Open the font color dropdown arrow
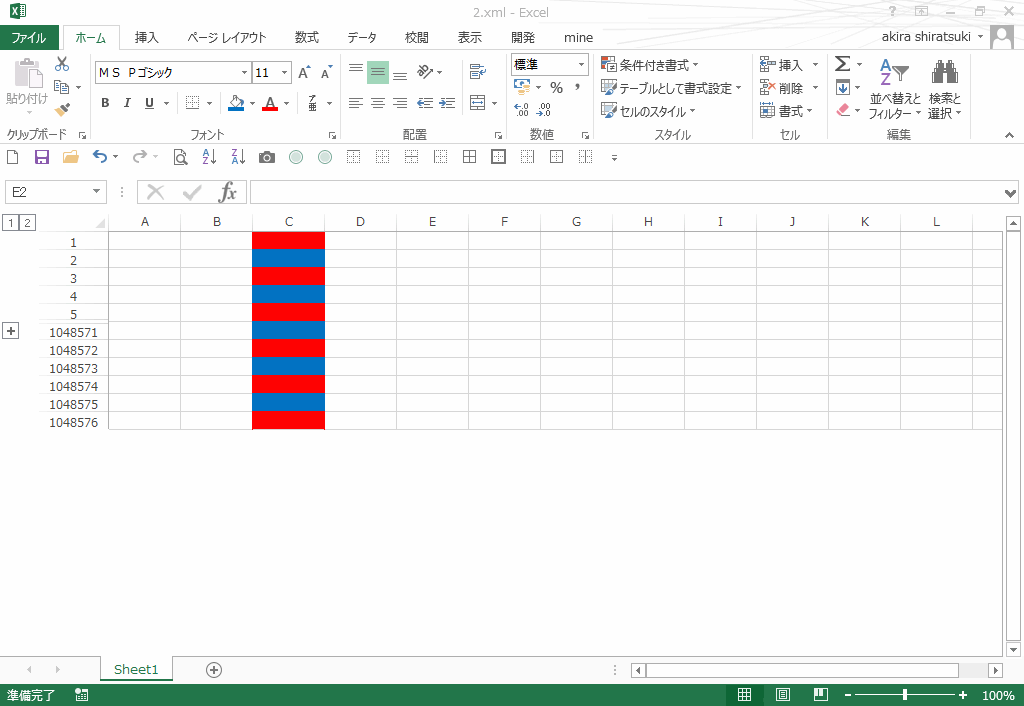1024x706 pixels. coord(286,104)
